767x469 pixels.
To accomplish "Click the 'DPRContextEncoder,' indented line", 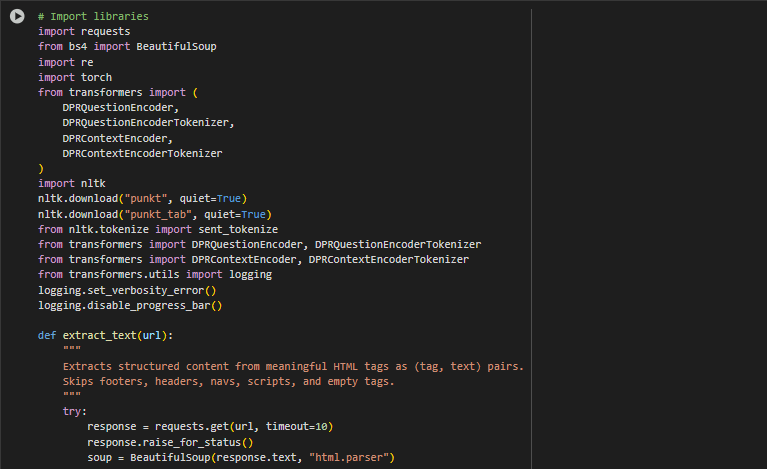I will 117,138.
